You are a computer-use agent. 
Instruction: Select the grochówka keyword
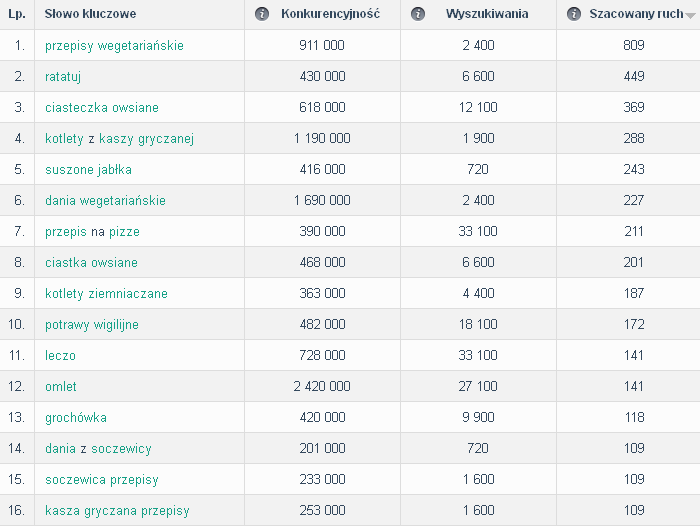76,417
